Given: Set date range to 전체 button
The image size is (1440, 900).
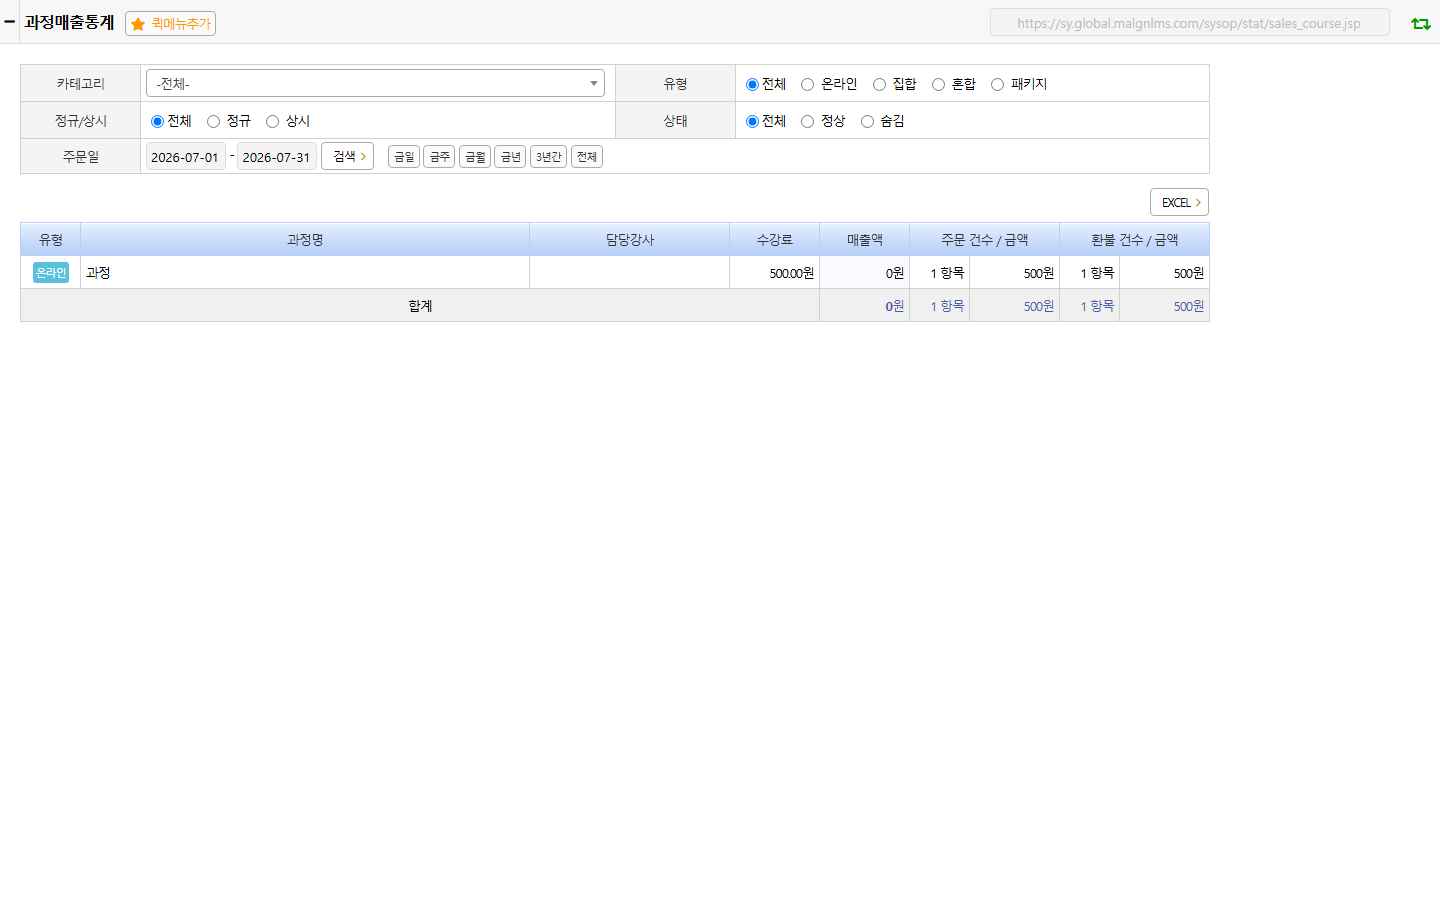Looking at the screenshot, I should click(587, 157).
